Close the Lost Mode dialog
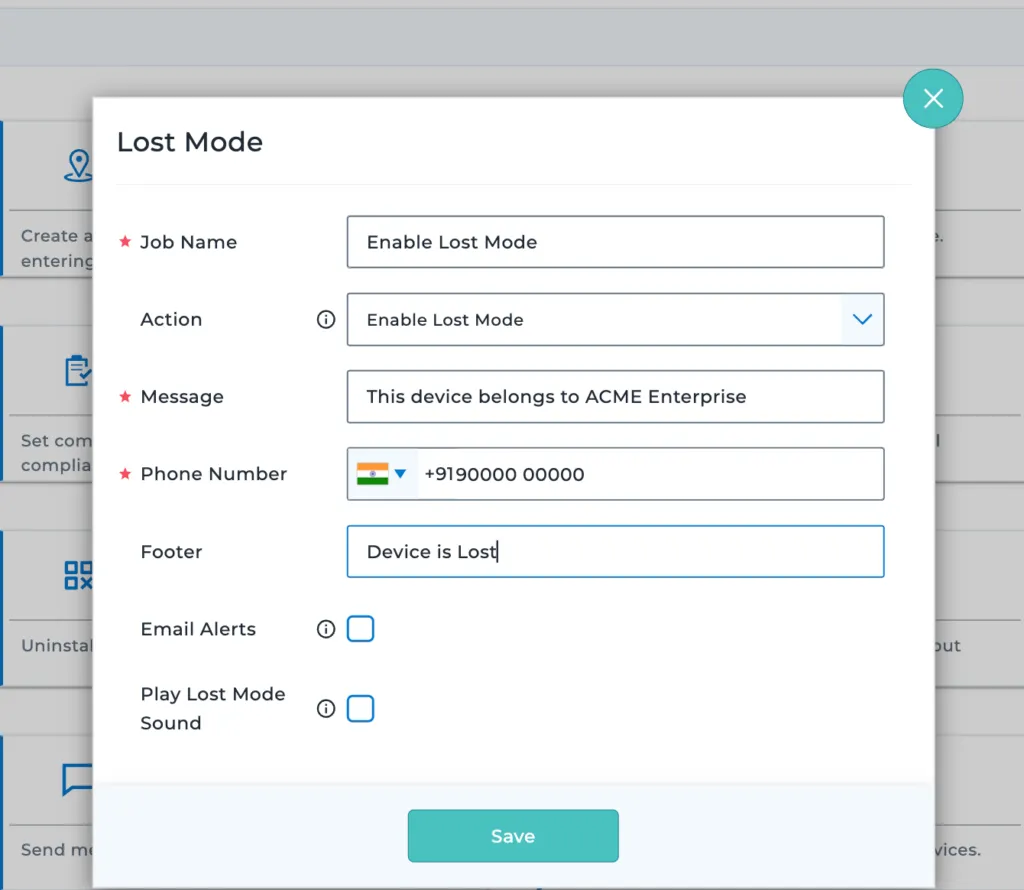Screen dimensions: 1024x890 933,99
